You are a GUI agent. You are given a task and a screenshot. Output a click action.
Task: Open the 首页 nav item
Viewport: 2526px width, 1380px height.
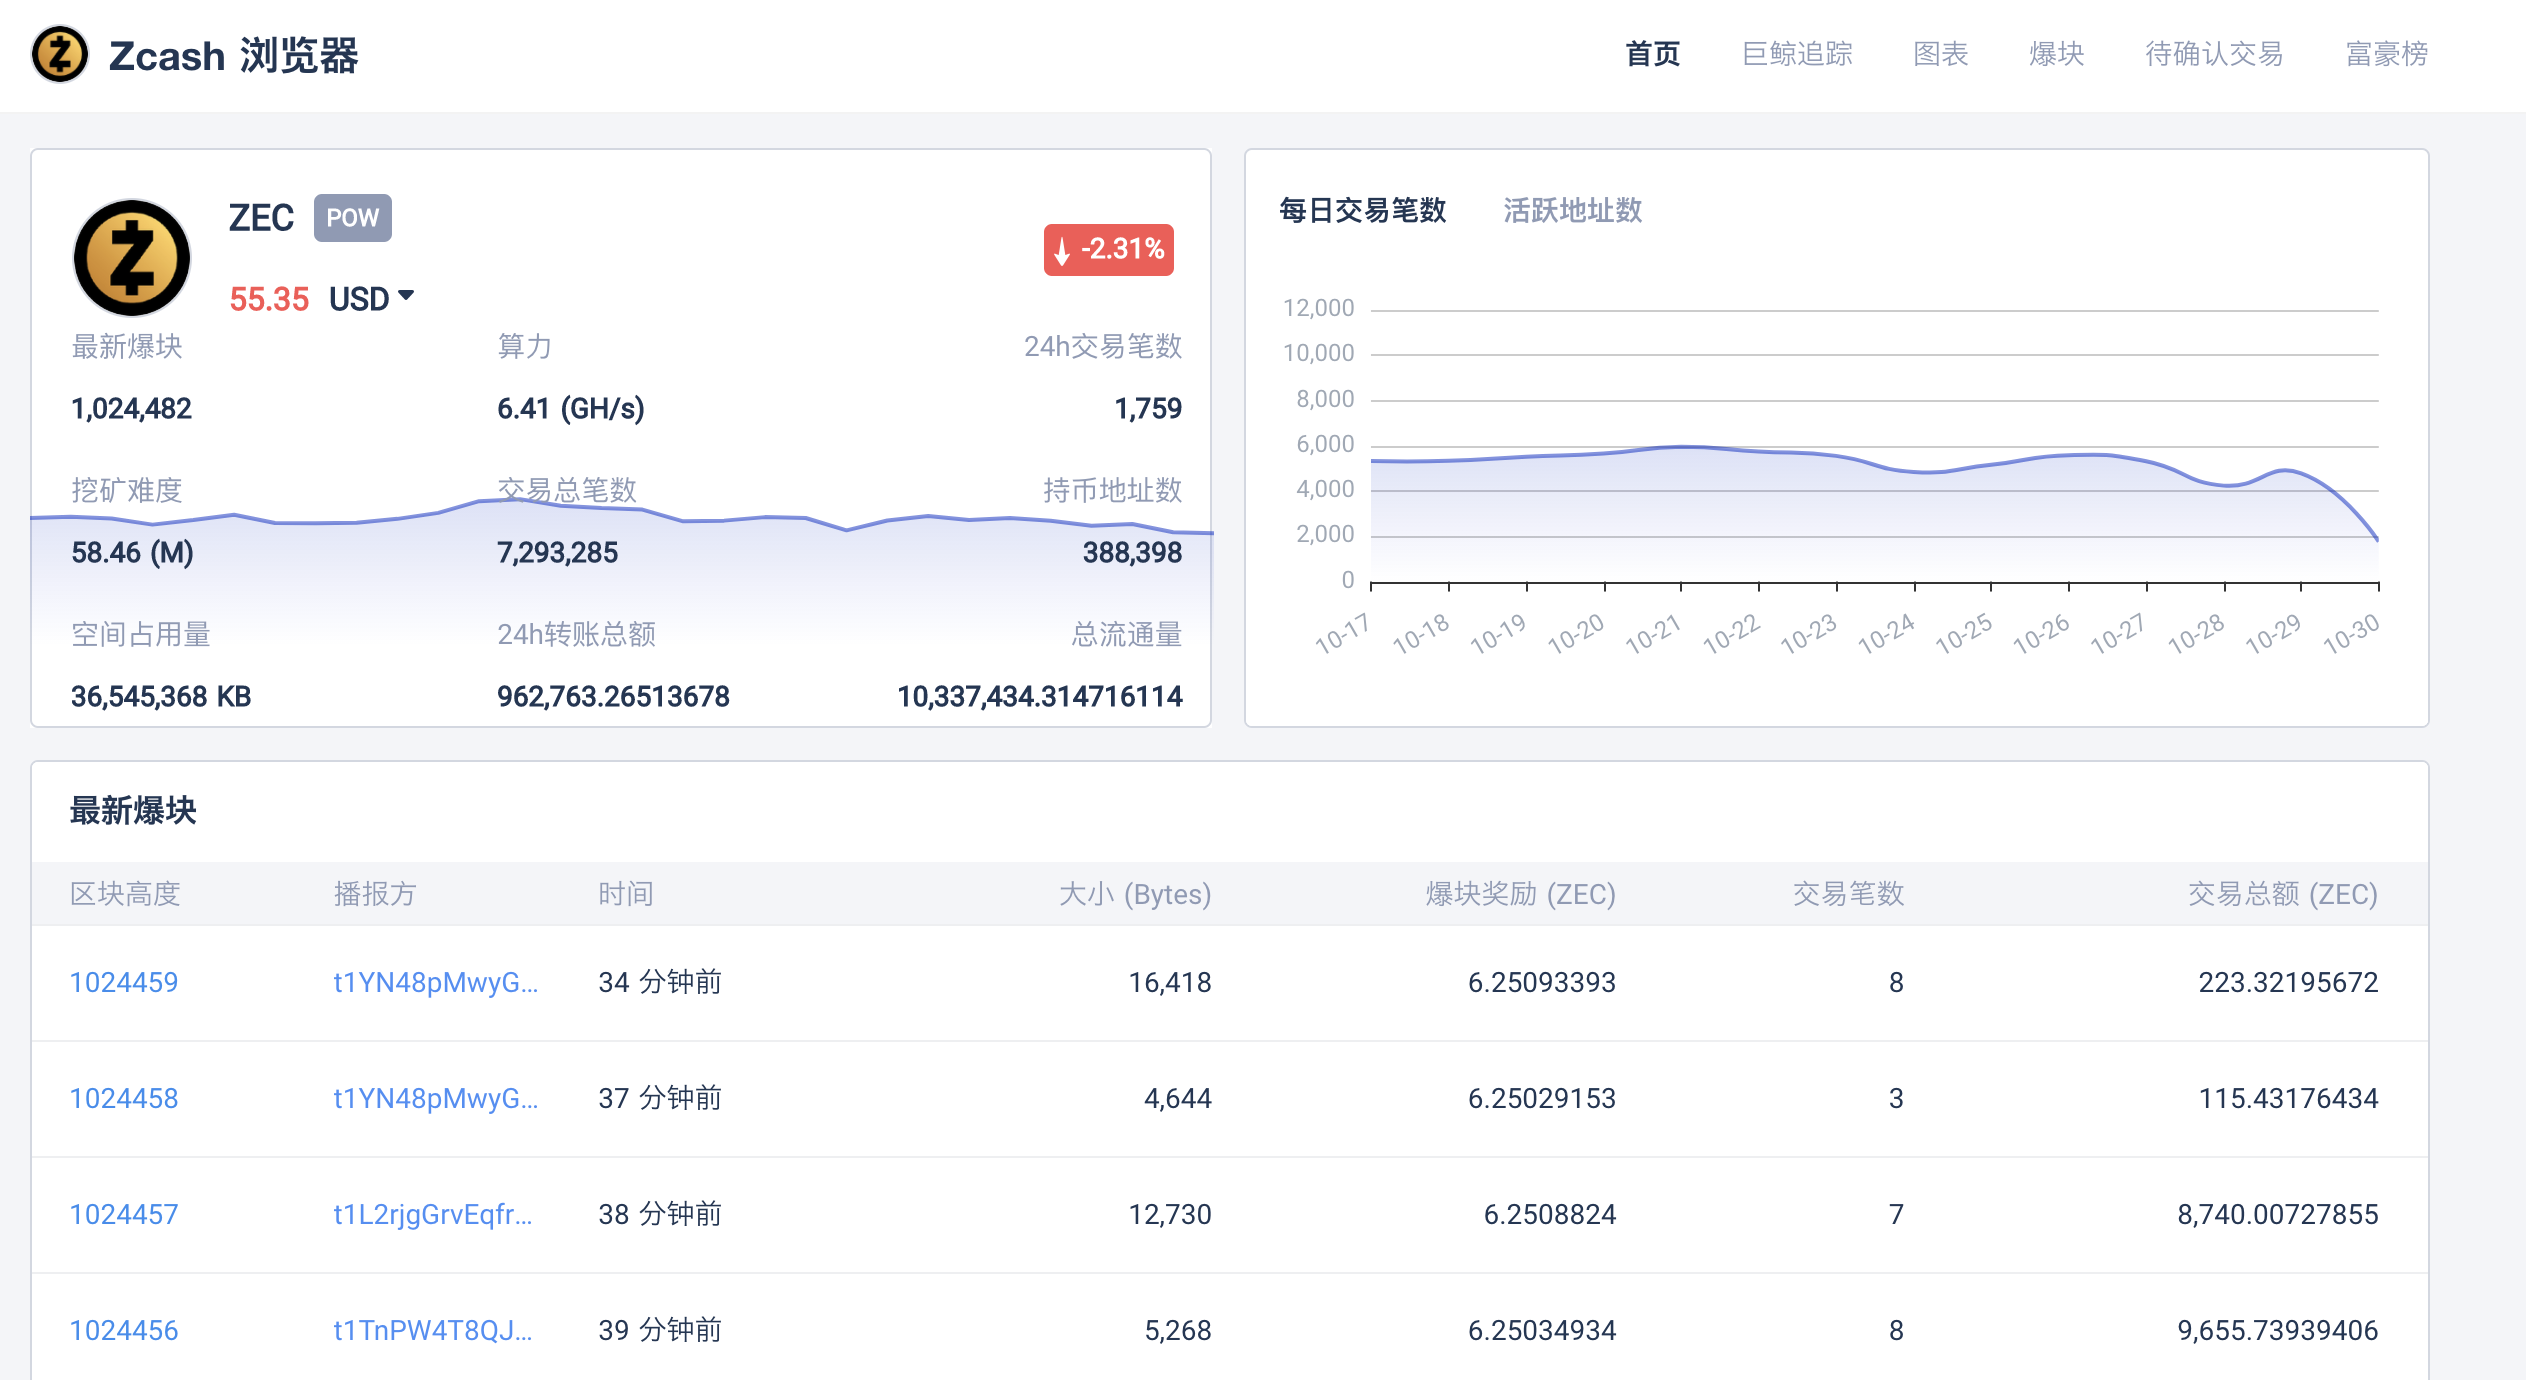[1653, 54]
